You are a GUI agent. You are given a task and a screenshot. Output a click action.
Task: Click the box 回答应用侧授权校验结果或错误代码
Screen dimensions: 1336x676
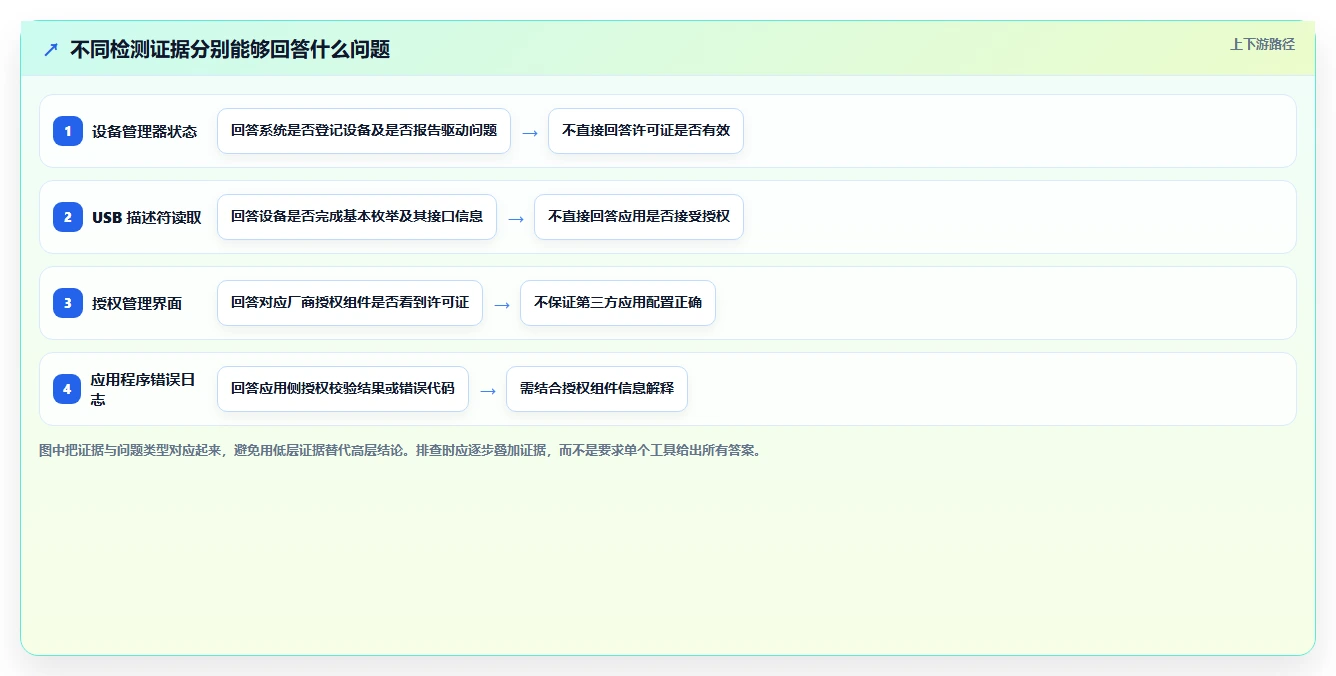pos(343,389)
